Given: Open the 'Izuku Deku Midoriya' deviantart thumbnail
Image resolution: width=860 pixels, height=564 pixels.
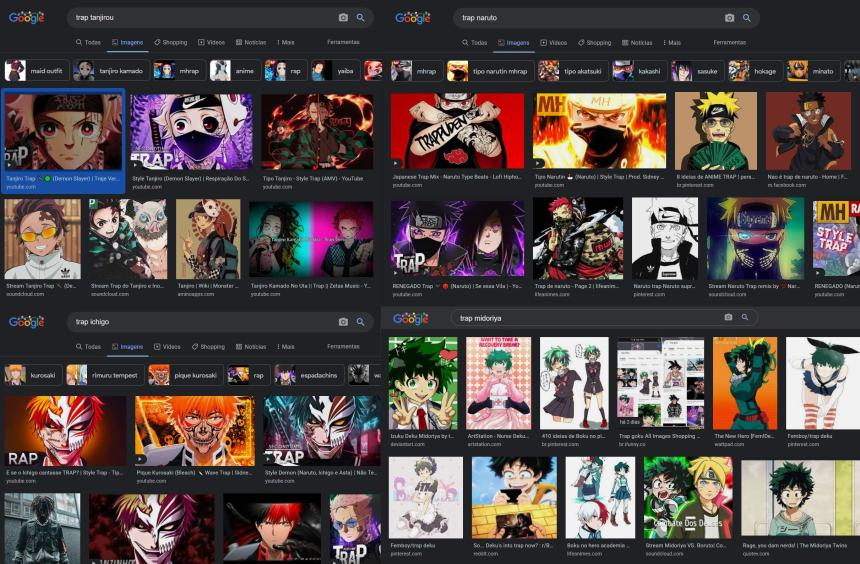Looking at the screenshot, I should point(423,383).
